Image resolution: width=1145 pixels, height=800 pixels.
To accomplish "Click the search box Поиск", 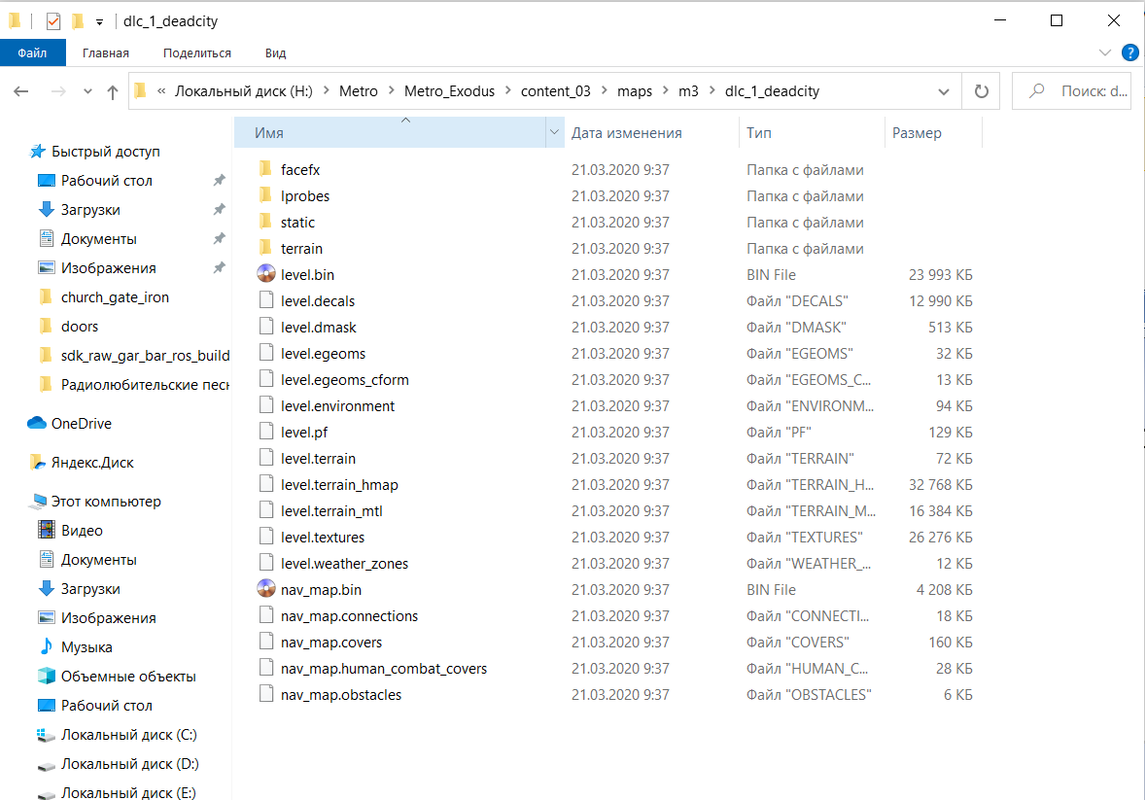I will coord(1071,91).
